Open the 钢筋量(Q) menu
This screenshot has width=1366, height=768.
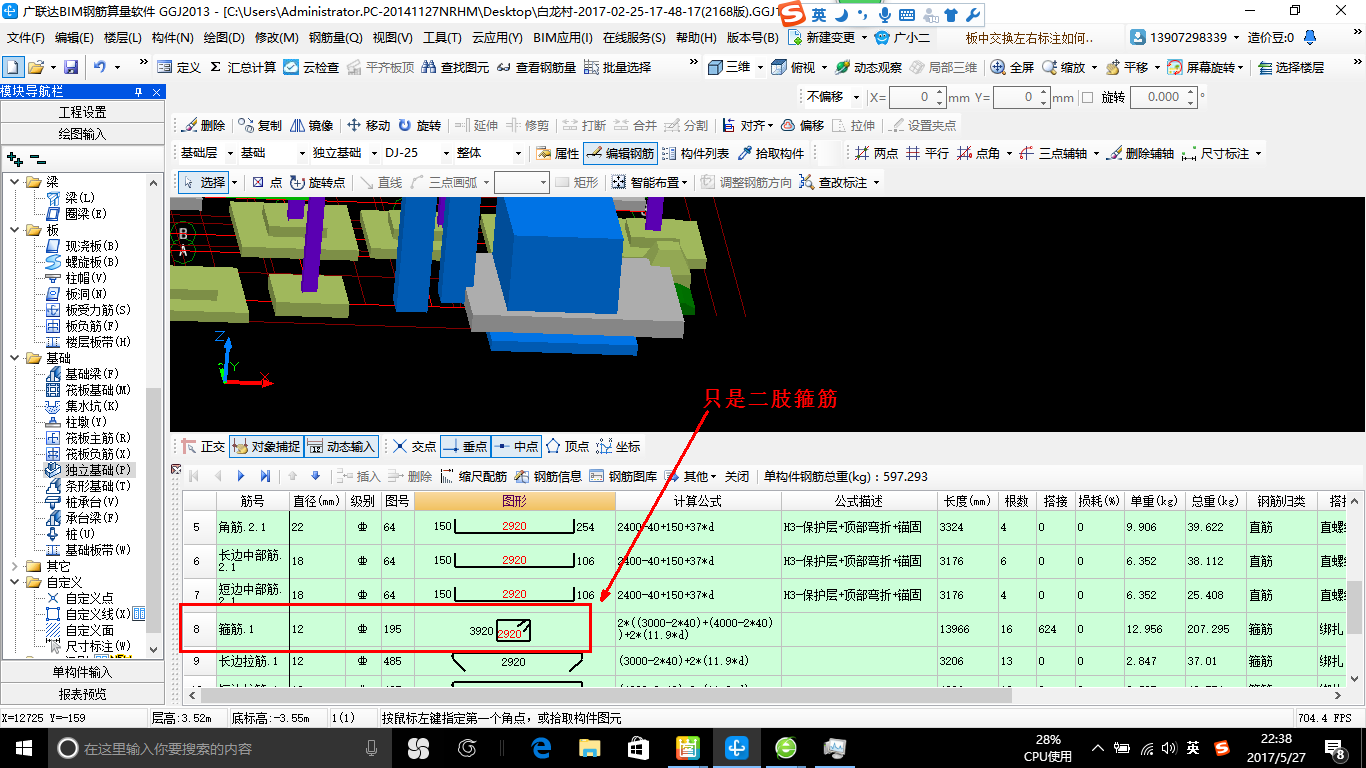point(335,38)
